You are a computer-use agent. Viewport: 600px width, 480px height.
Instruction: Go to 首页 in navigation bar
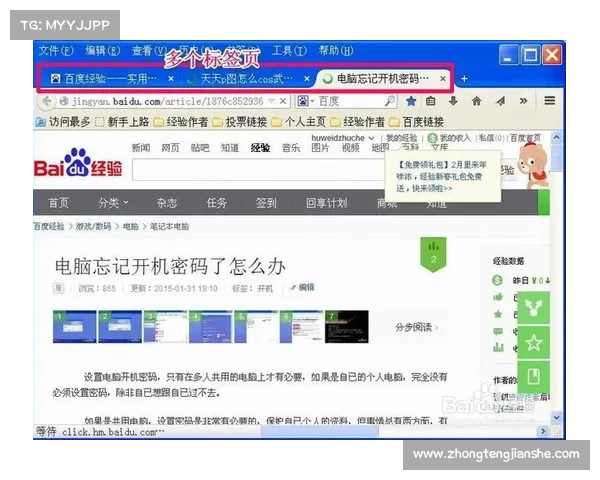(58, 203)
